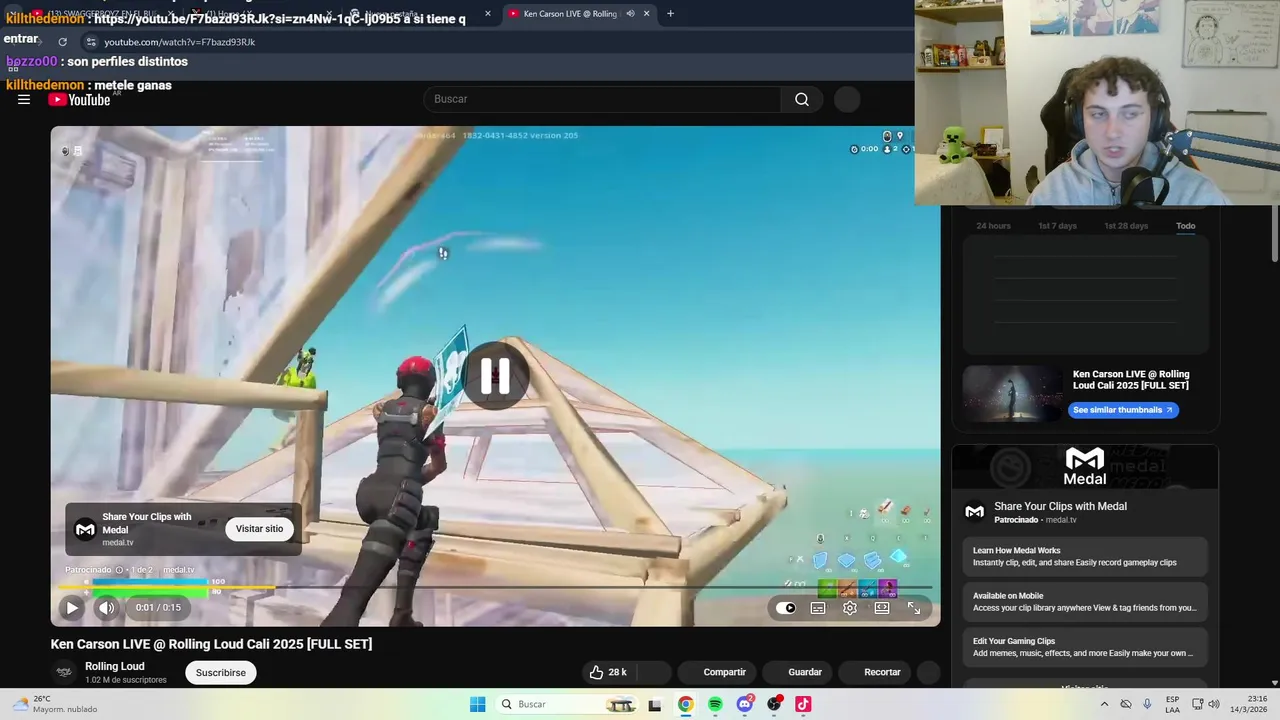The image size is (1280, 720).
Task: Click the Visitar sitio ad button
Action: [x=259, y=528]
